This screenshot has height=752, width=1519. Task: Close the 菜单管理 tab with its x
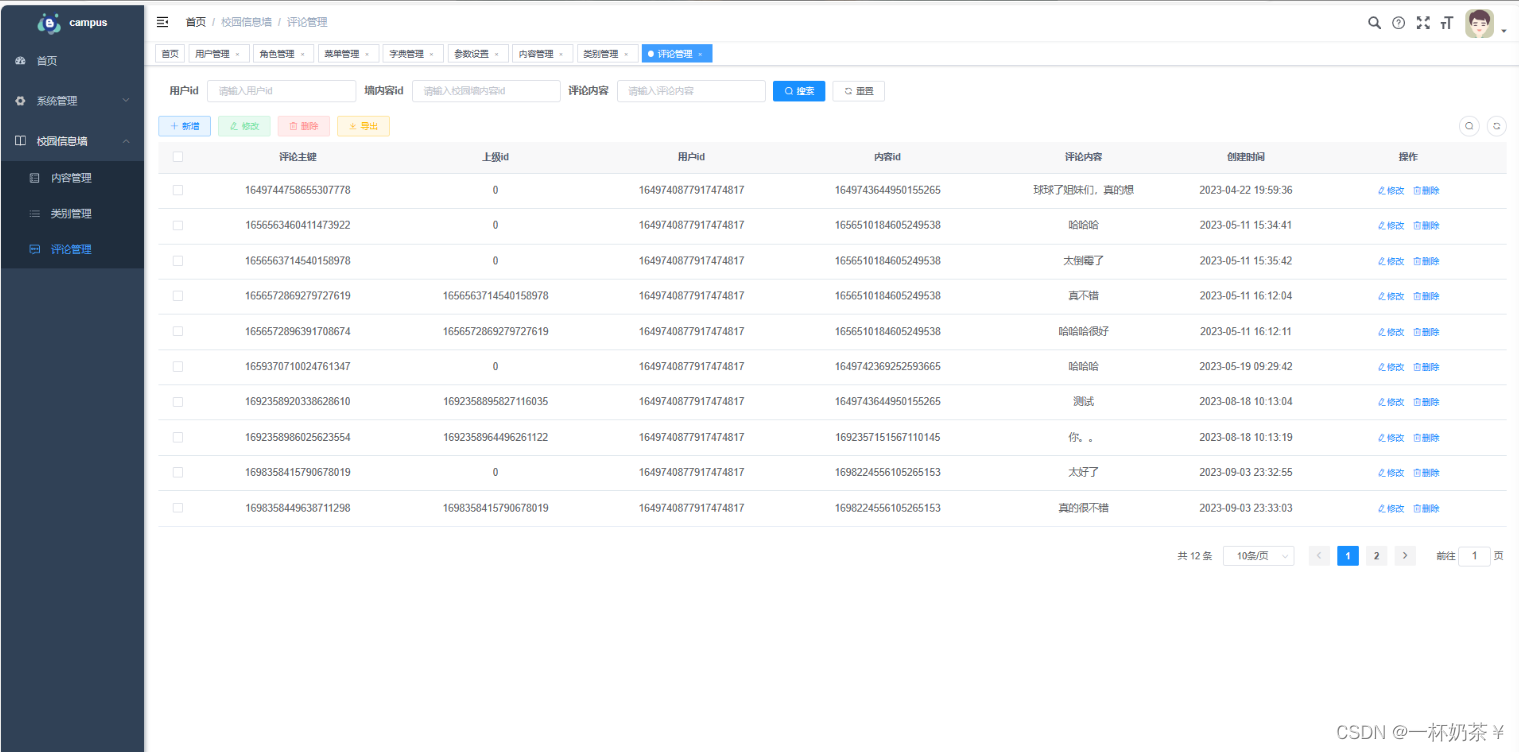click(366, 54)
